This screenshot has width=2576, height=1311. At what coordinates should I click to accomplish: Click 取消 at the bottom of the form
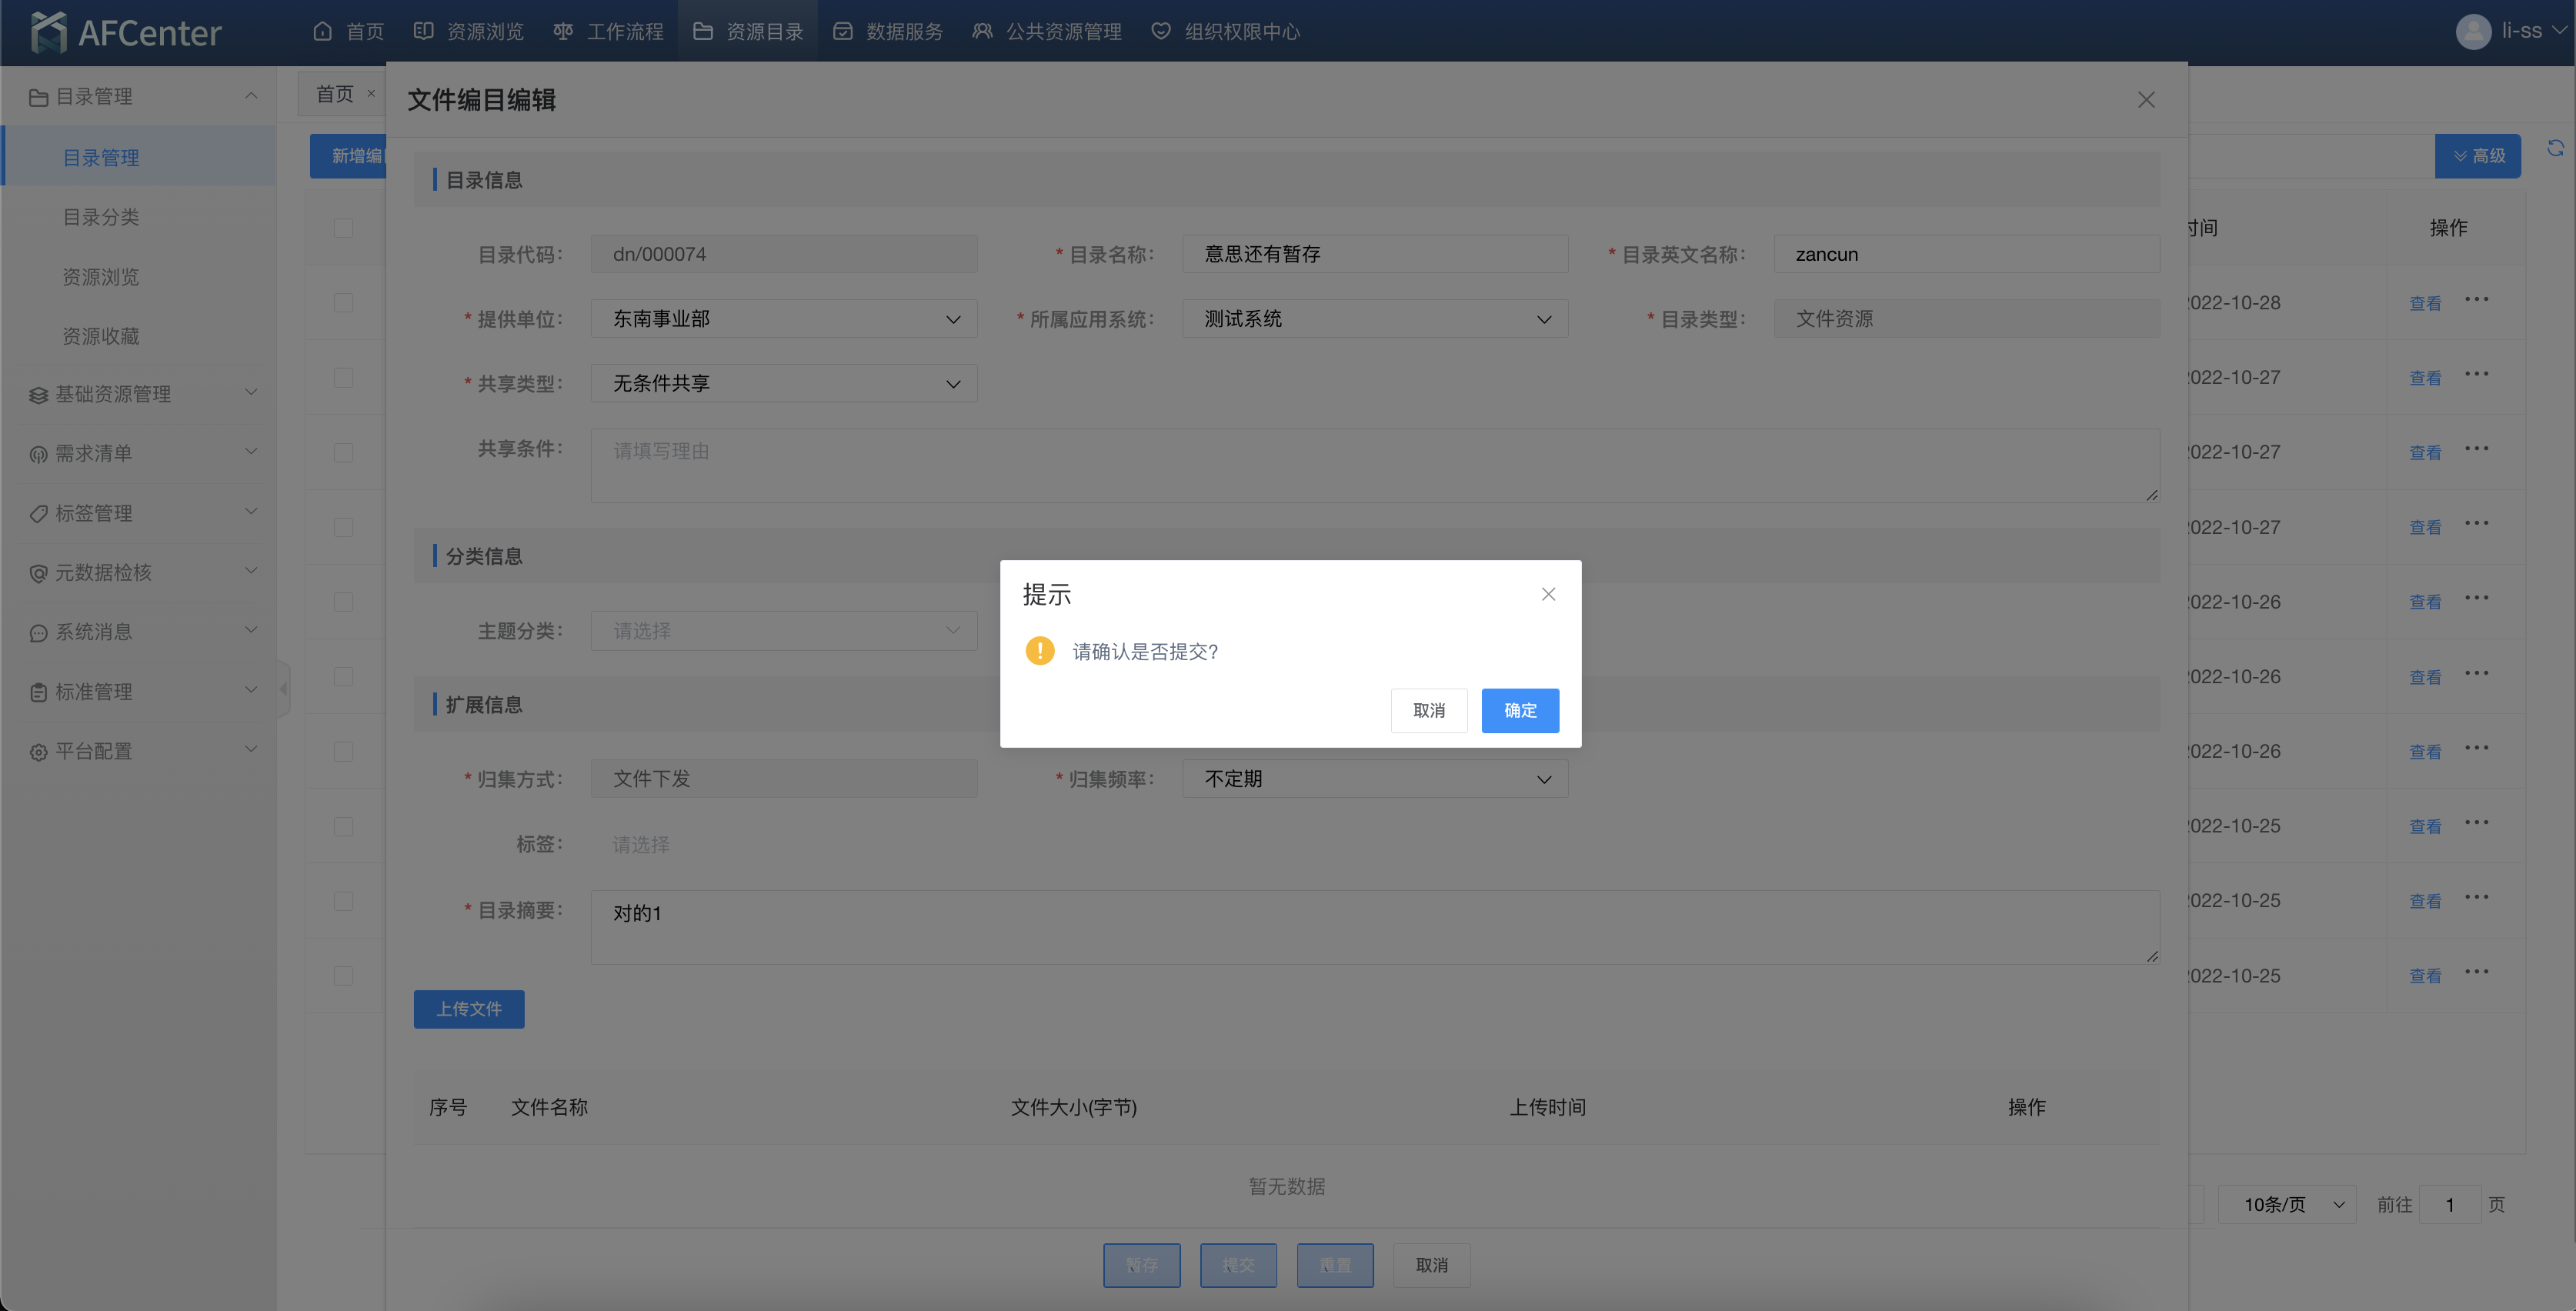[1432, 1265]
